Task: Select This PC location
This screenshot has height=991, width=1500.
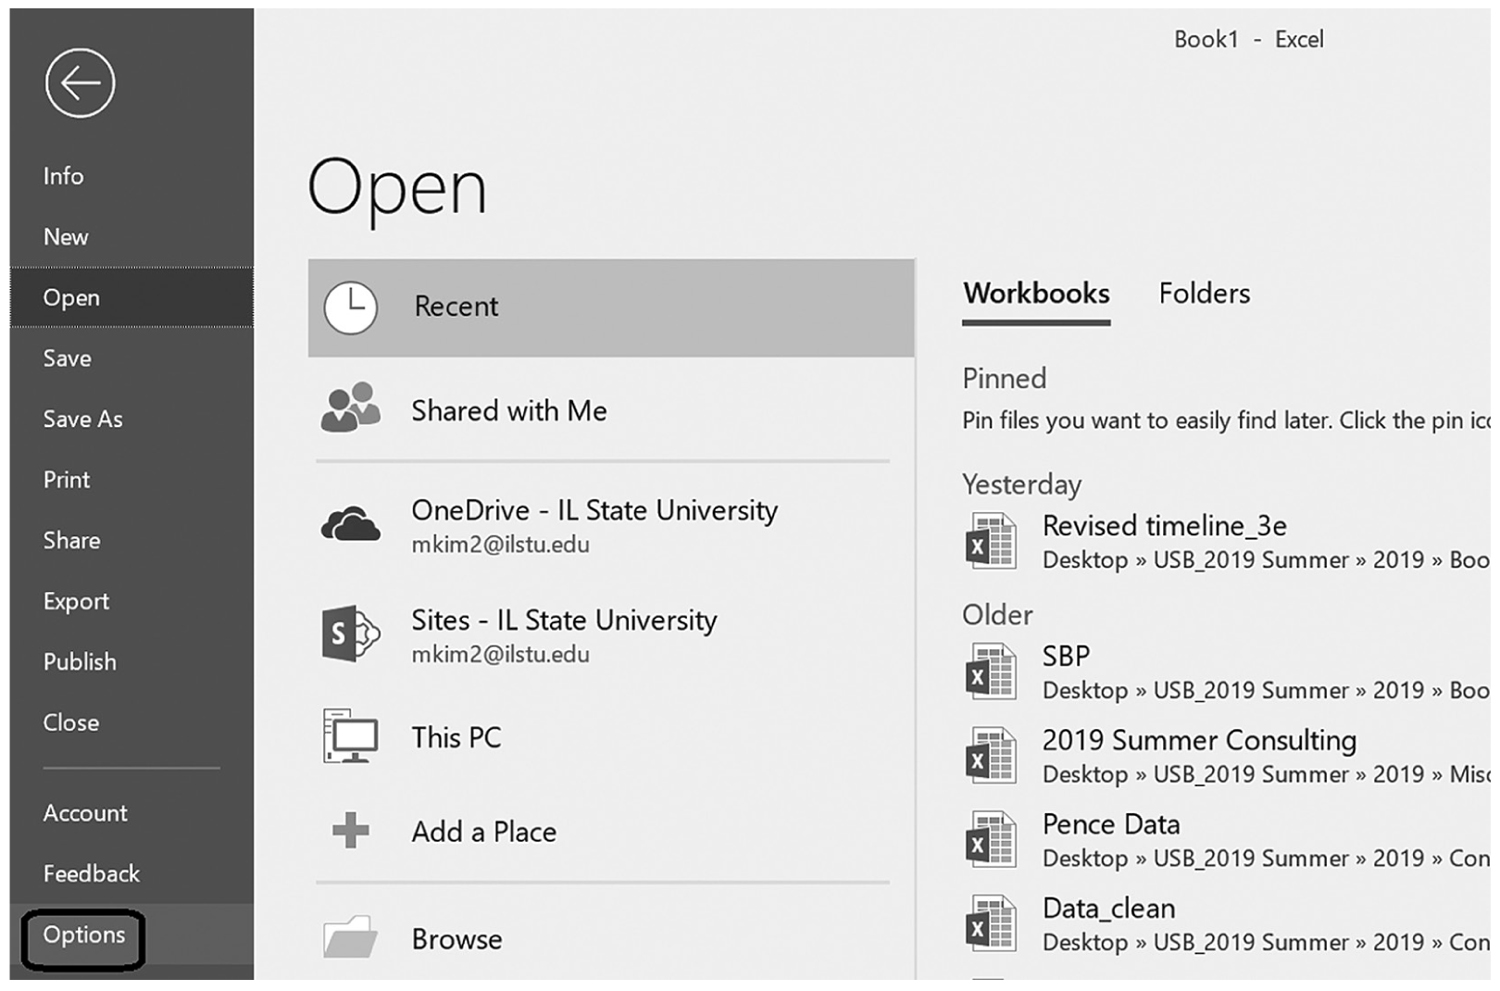Action: pos(611,737)
